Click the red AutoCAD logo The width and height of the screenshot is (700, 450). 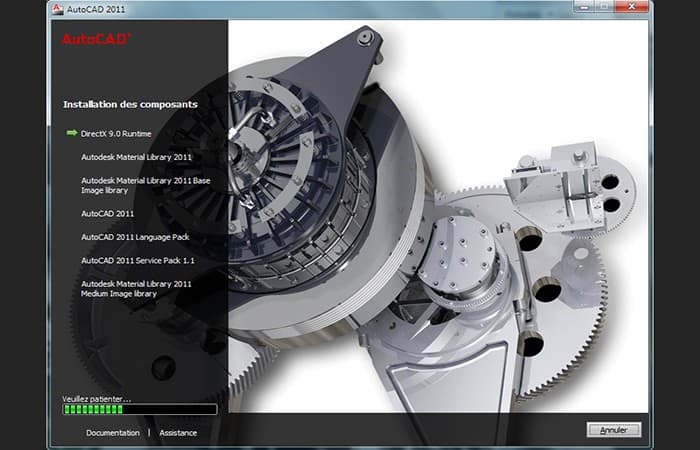tap(96, 39)
